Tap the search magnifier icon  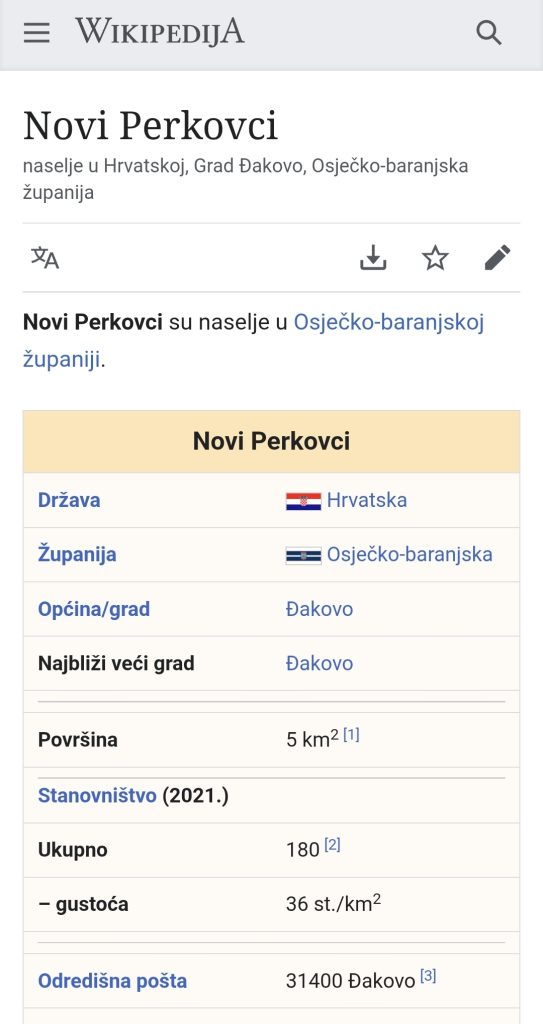488,32
